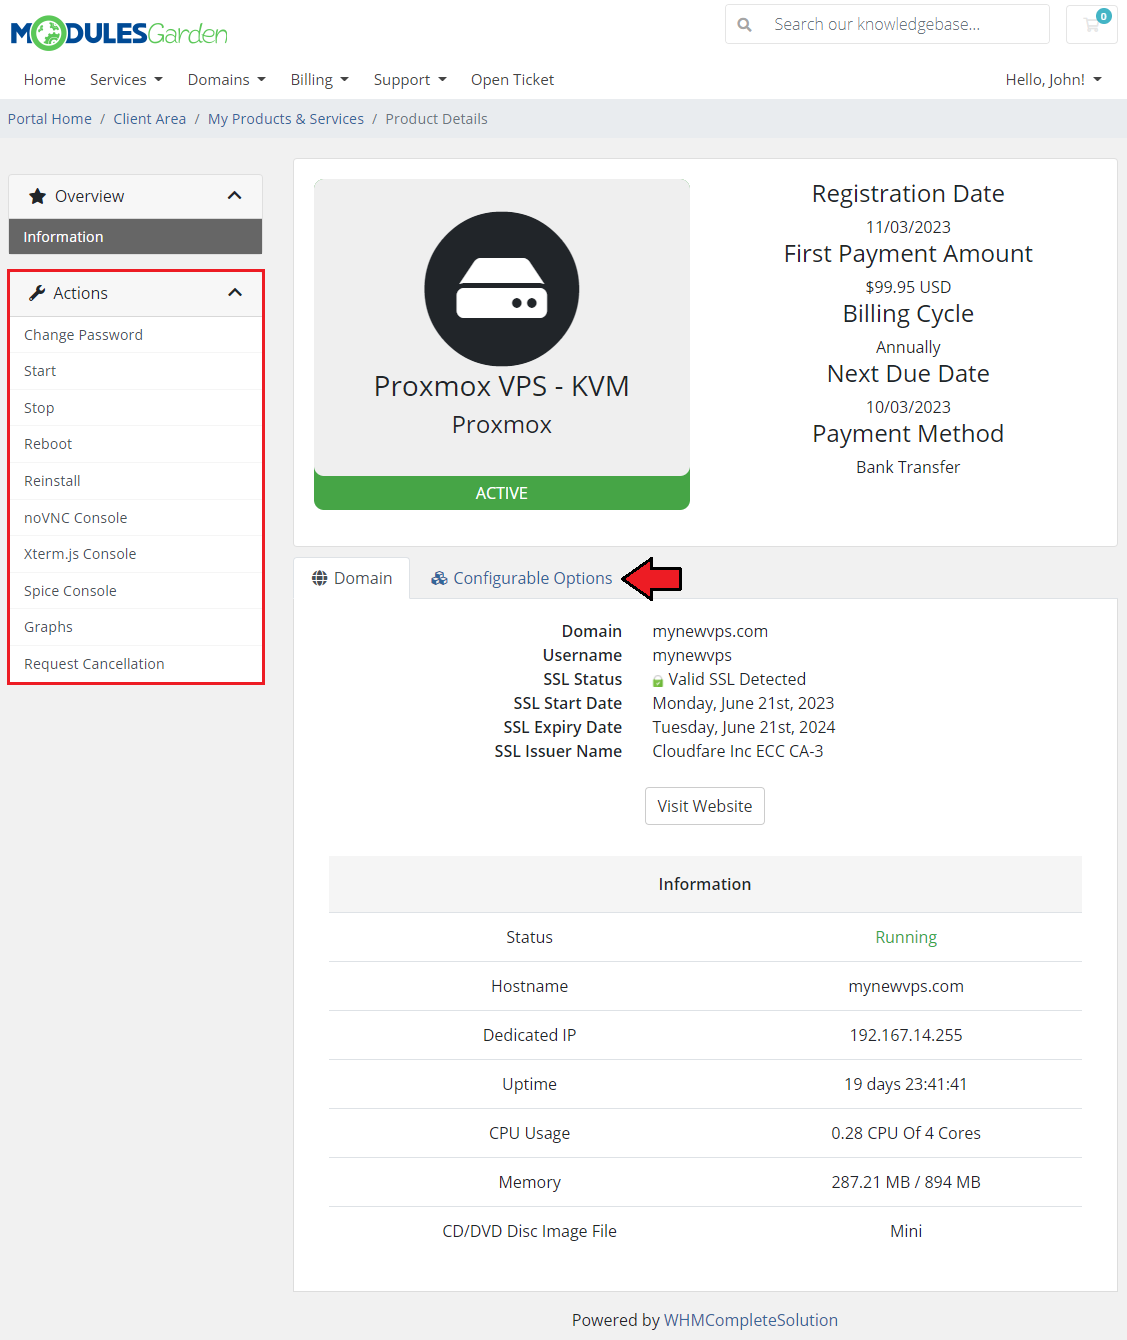Open the Graphs action
This screenshot has width=1127, height=1340.
click(135, 627)
